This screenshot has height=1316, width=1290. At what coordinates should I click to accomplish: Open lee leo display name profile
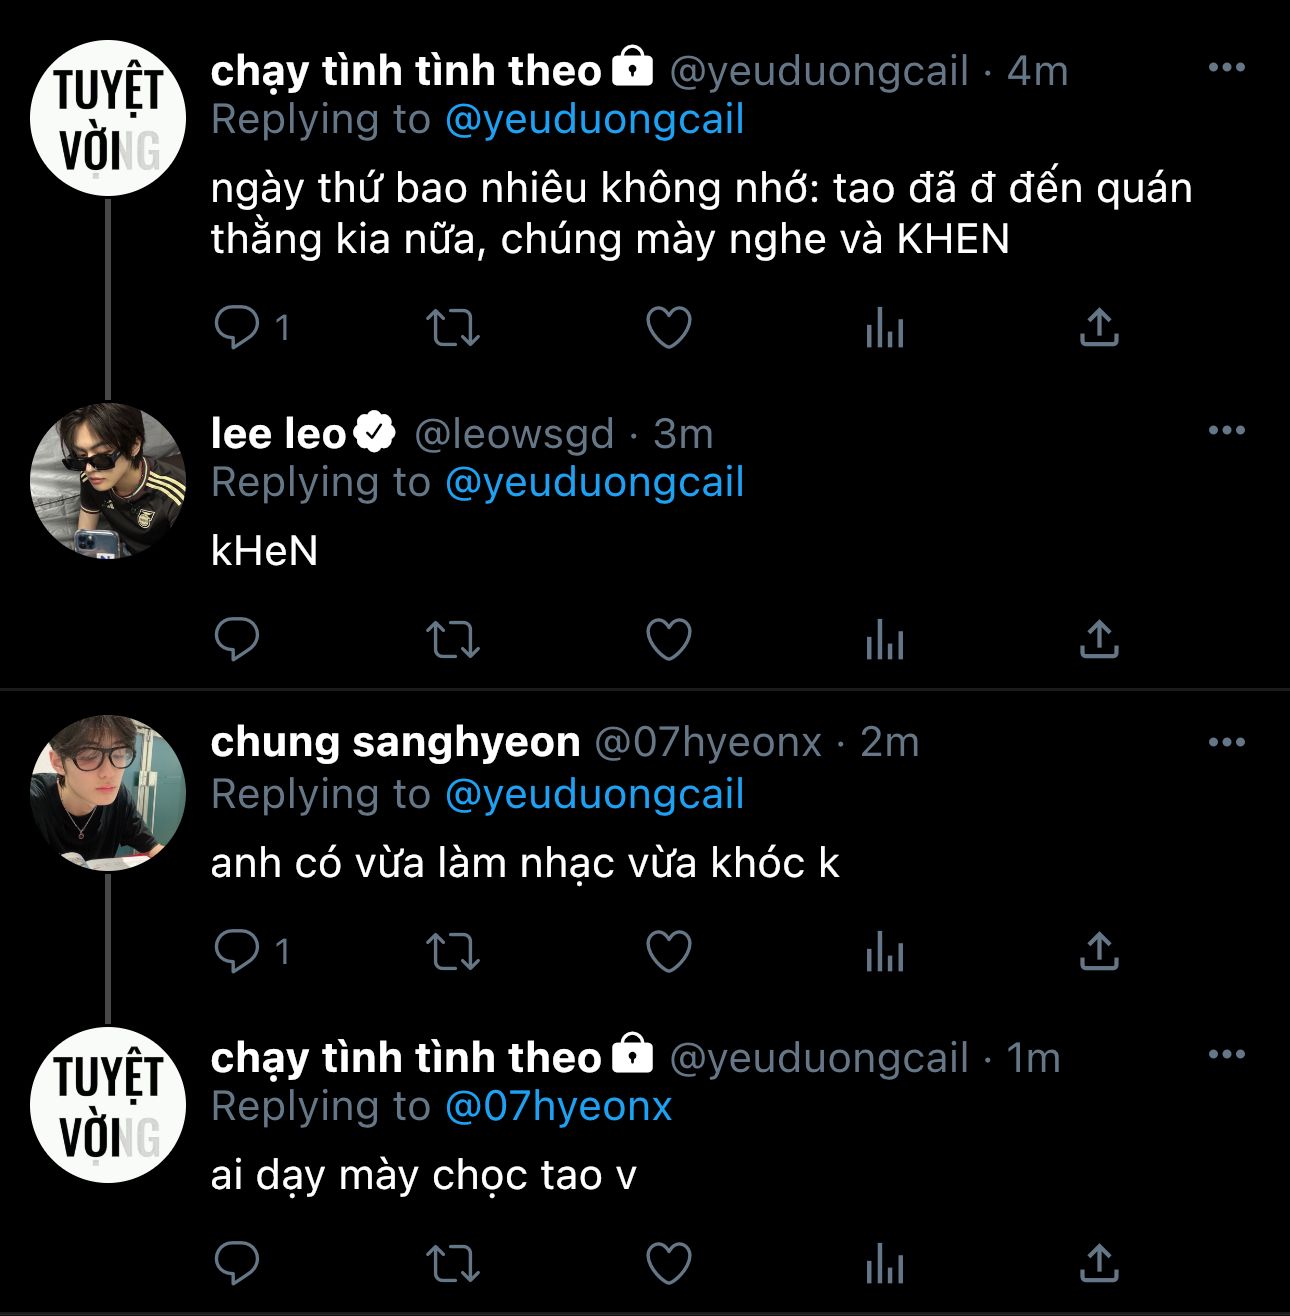click(278, 434)
